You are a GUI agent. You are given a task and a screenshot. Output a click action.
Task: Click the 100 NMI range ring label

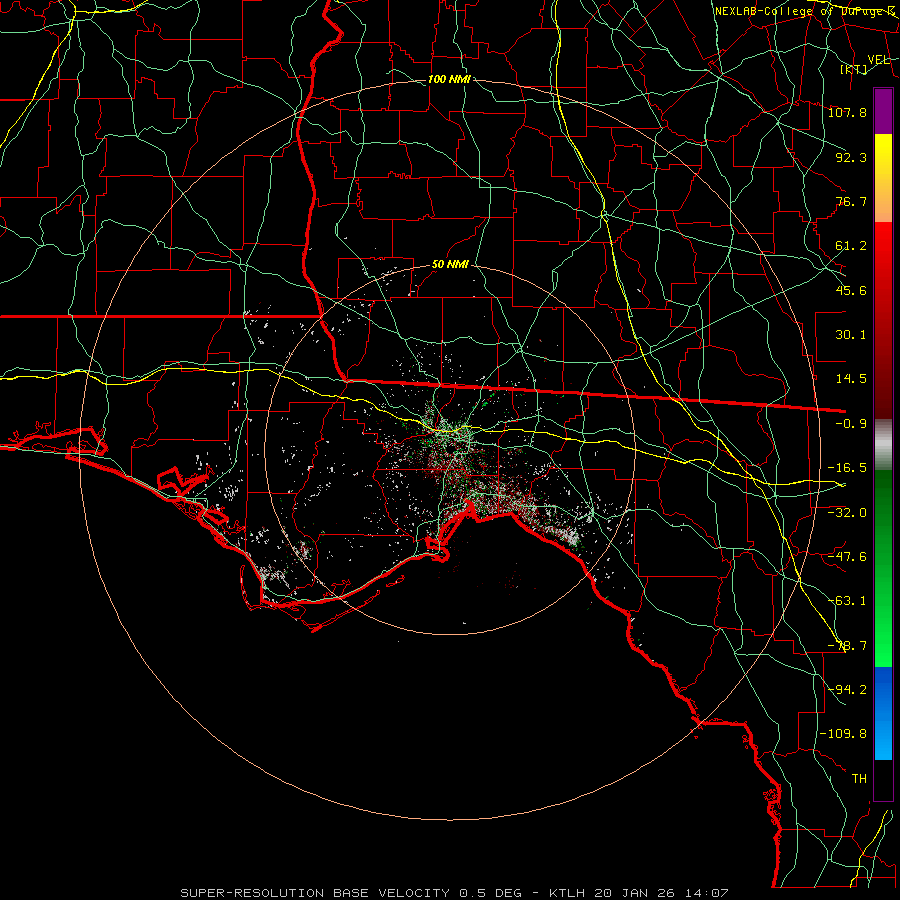pos(449,79)
